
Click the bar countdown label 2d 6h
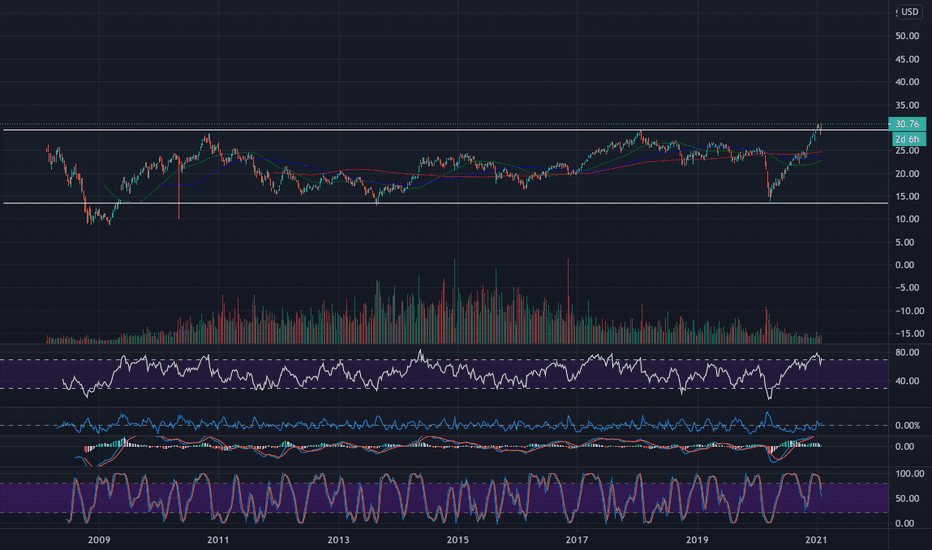907,139
